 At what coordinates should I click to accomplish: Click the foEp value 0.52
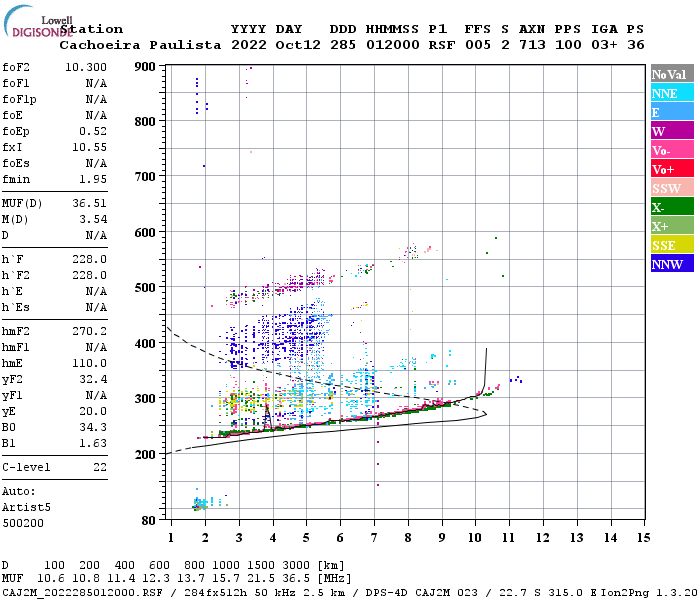pyautogui.click(x=93, y=131)
